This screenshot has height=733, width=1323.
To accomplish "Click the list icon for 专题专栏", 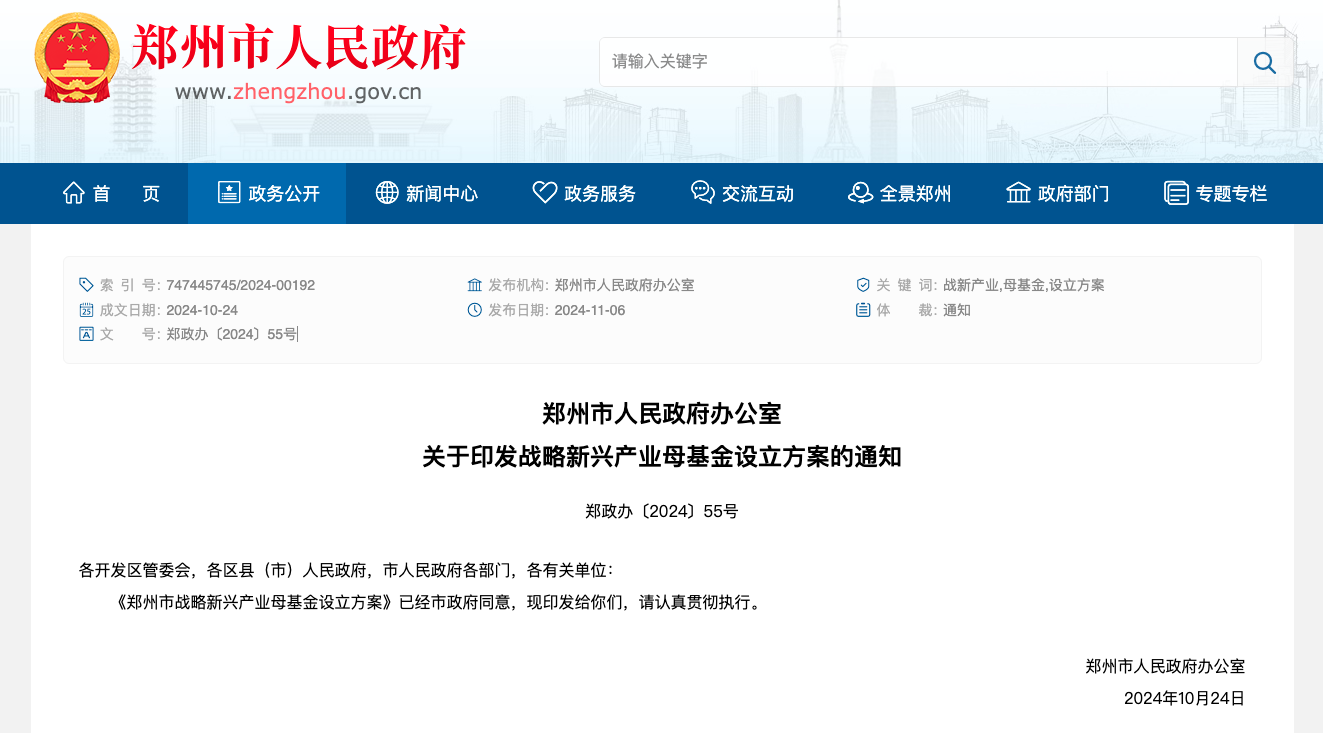I will 1176,193.
